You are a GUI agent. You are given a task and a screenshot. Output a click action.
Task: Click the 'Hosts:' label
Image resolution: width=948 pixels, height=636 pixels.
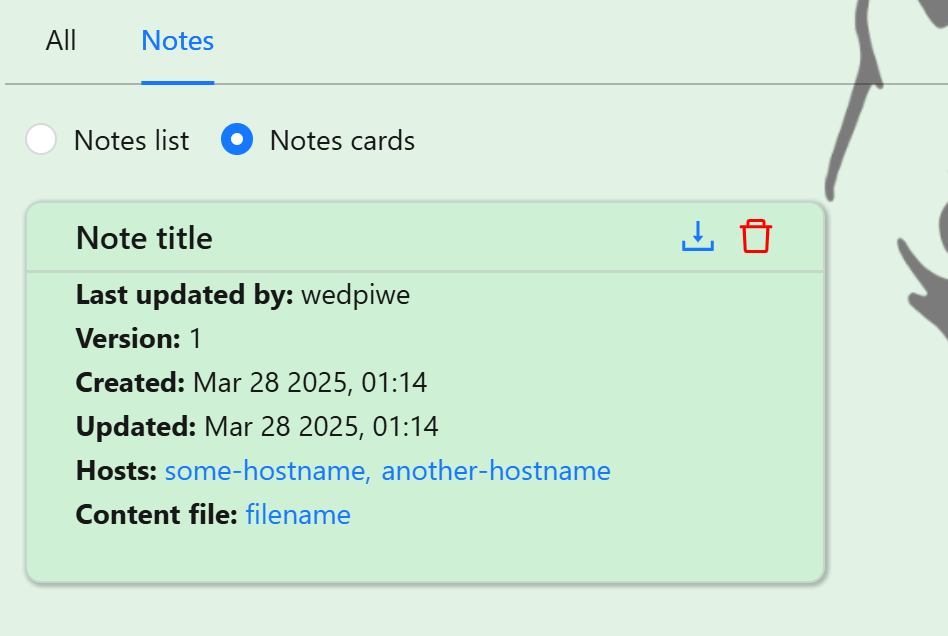[116, 470]
